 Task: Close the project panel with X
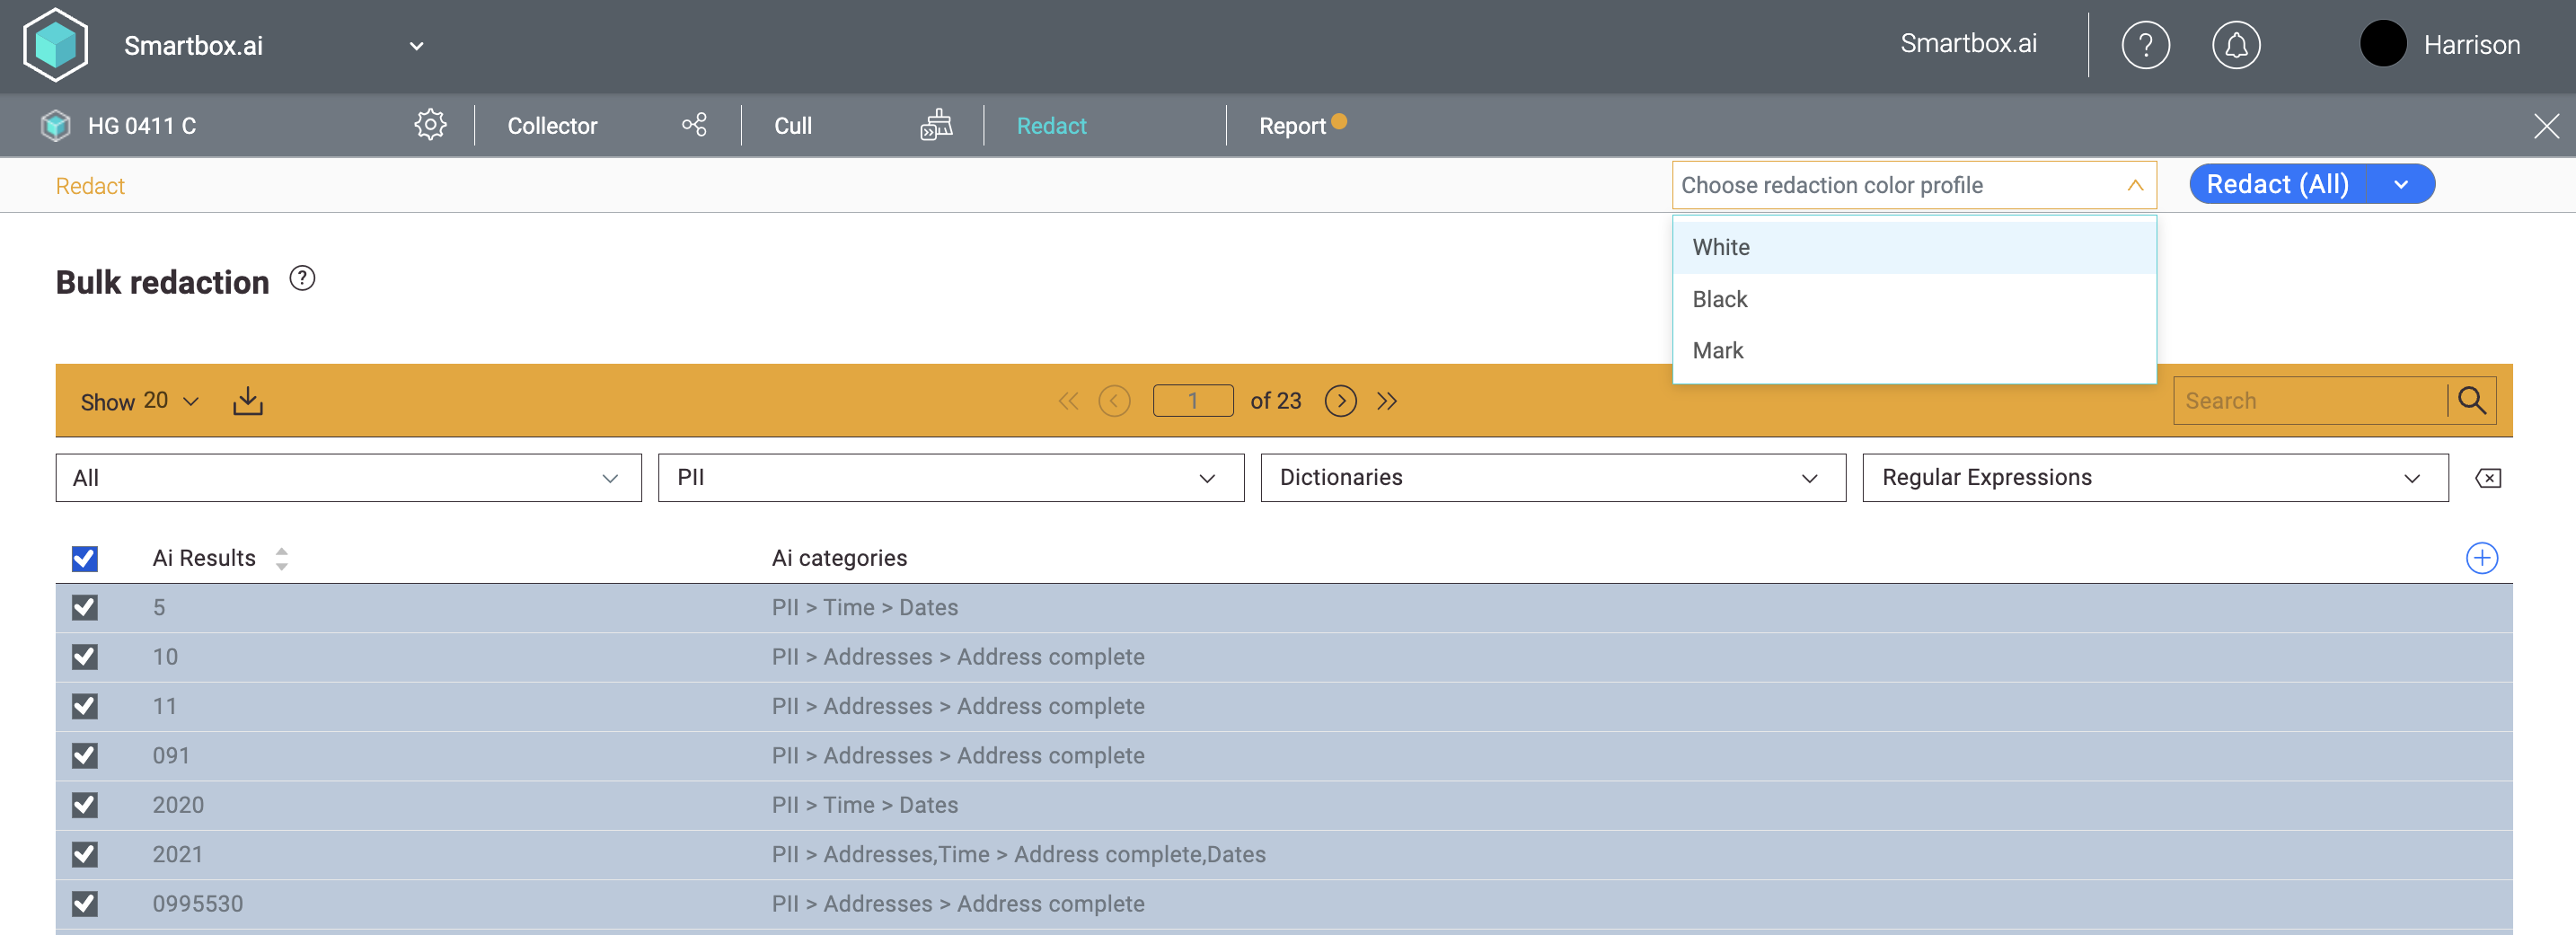click(2546, 126)
